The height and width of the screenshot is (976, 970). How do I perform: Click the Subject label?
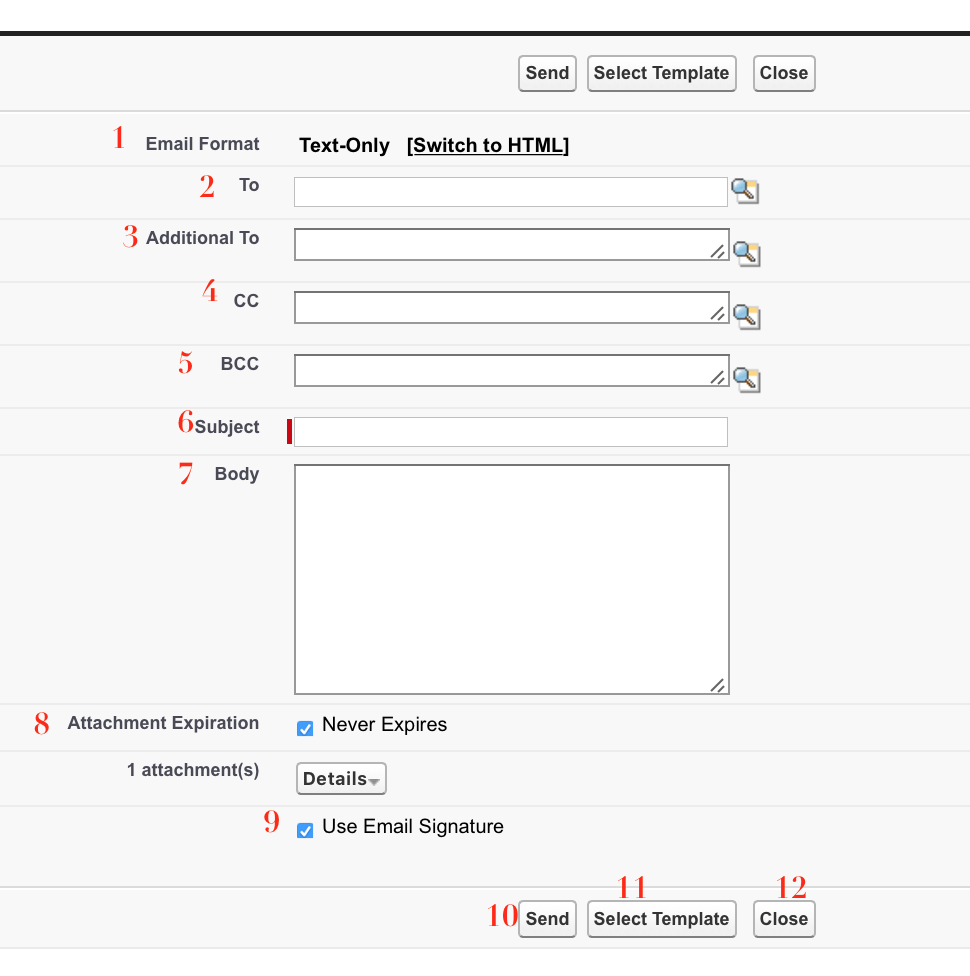coord(227,427)
